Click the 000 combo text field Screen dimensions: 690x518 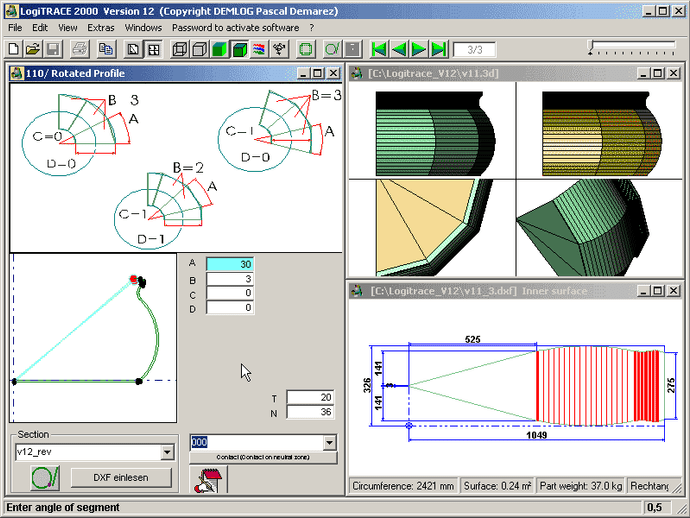tap(257, 443)
